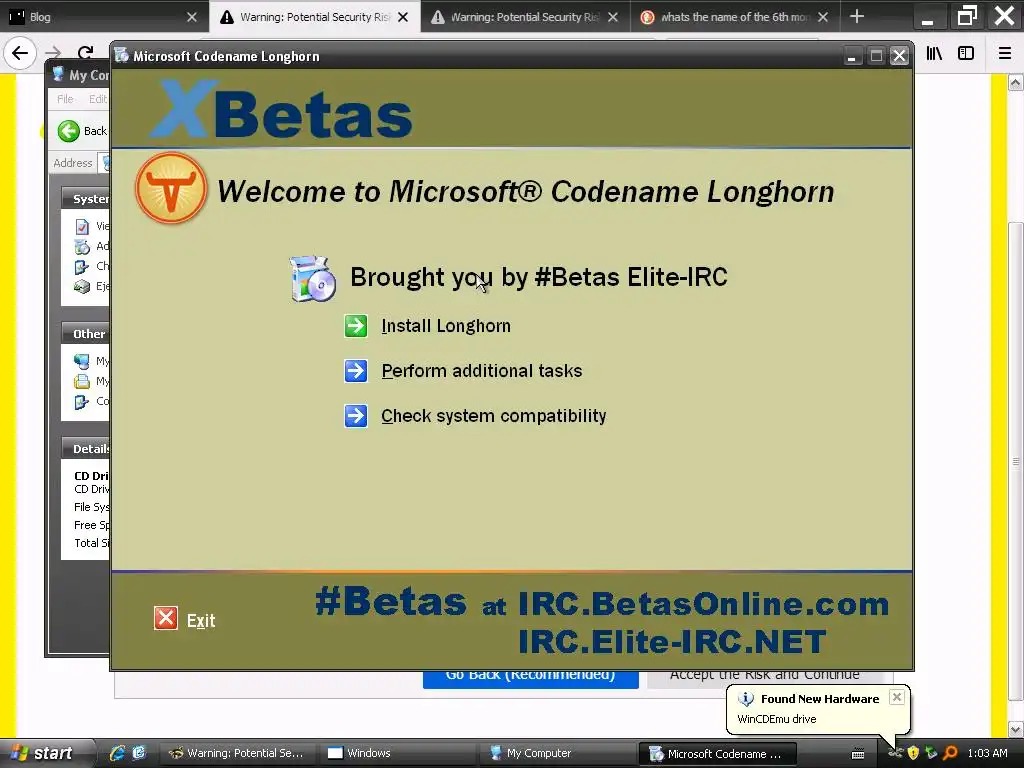
Task: Select Check system compatibility
Action: click(x=494, y=416)
